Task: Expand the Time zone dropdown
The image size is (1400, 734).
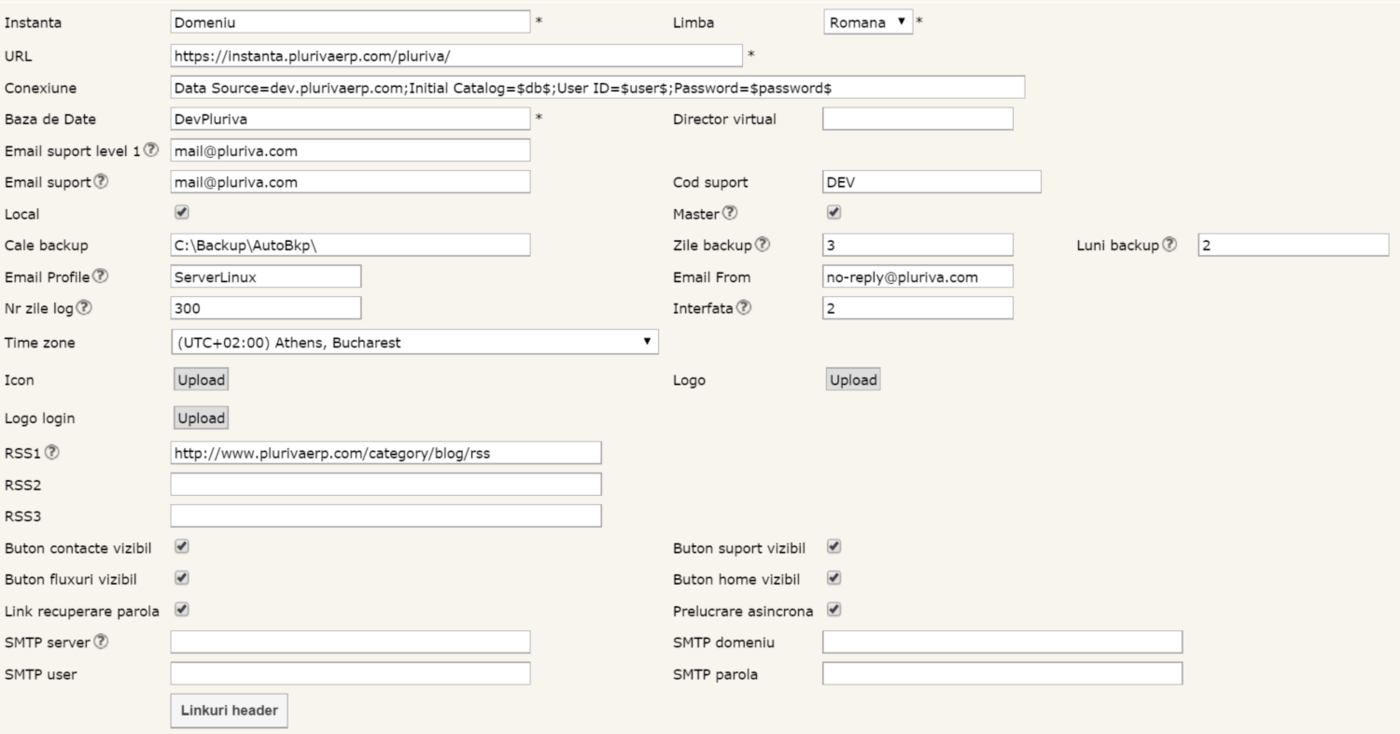Action: pos(414,342)
